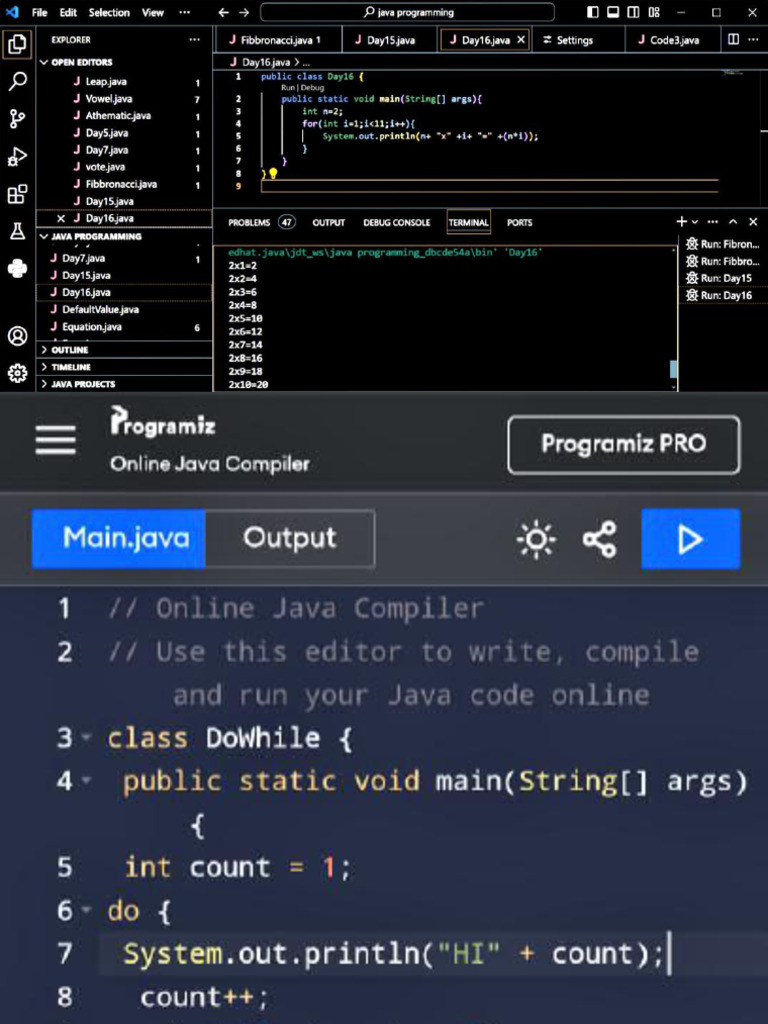Expand the JAVA PROJECTS section

[x=44, y=384]
